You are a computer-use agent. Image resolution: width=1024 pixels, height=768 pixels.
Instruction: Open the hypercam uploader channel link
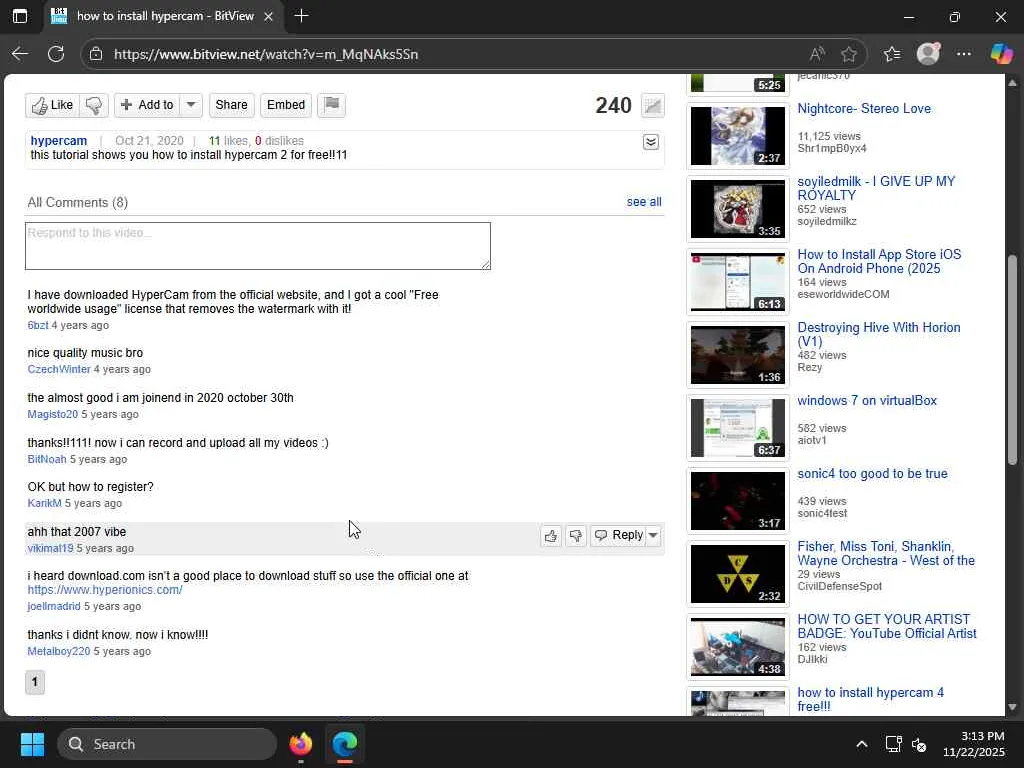(x=59, y=140)
